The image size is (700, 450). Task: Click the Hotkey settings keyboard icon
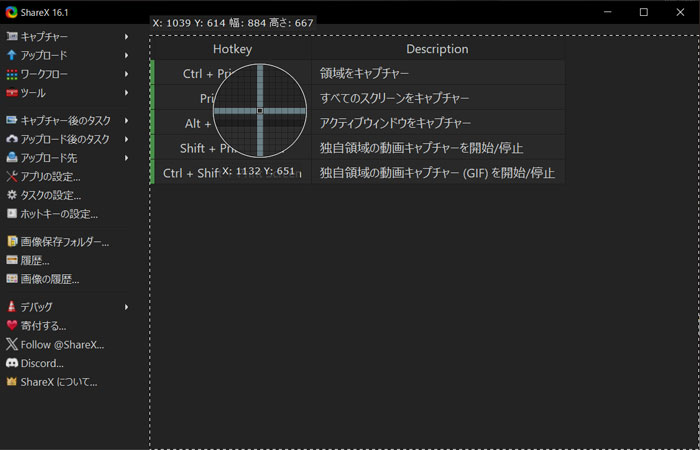pyautogui.click(x=12, y=214)
